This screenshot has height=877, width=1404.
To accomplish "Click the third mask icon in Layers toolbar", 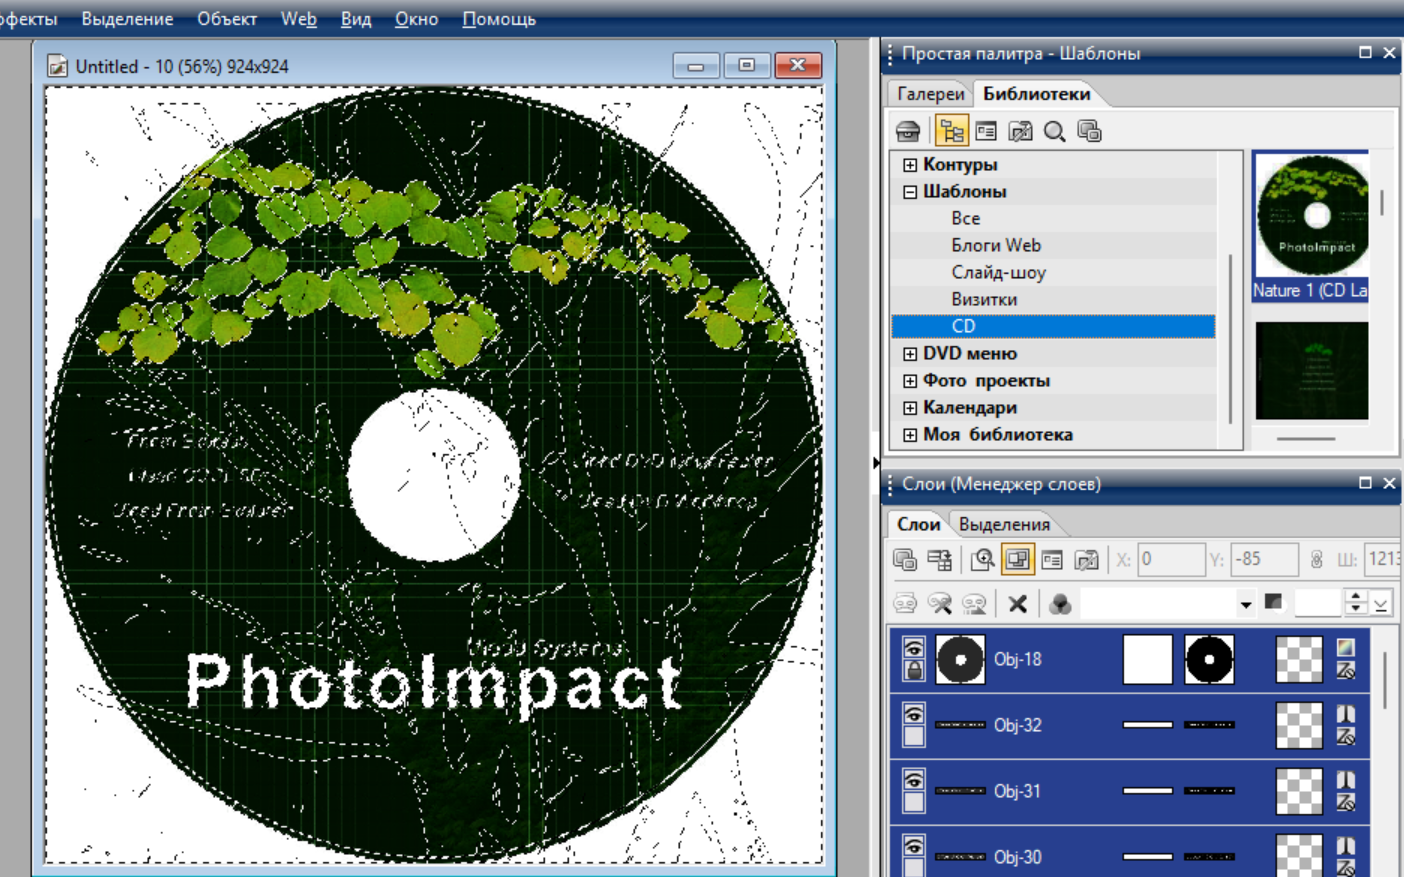I will pyautogui.click(x=974, y=603).
